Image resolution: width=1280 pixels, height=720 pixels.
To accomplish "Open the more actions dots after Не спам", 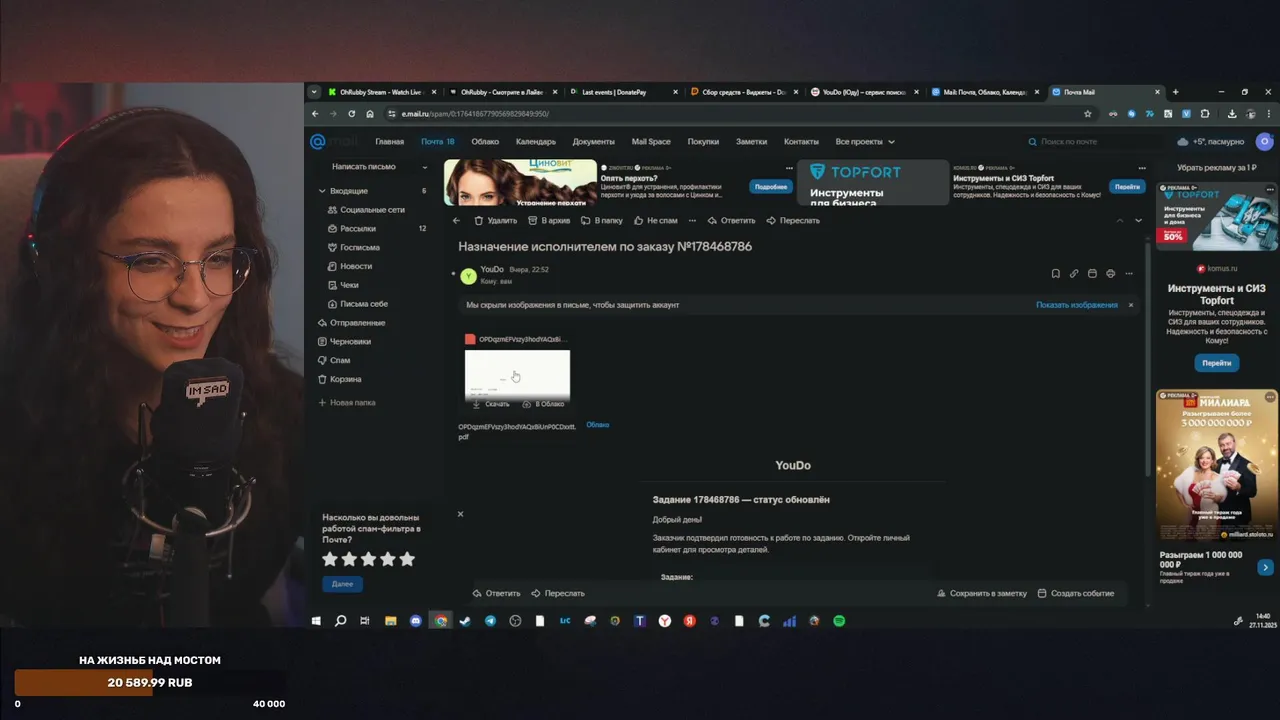I will pos(691,220).
